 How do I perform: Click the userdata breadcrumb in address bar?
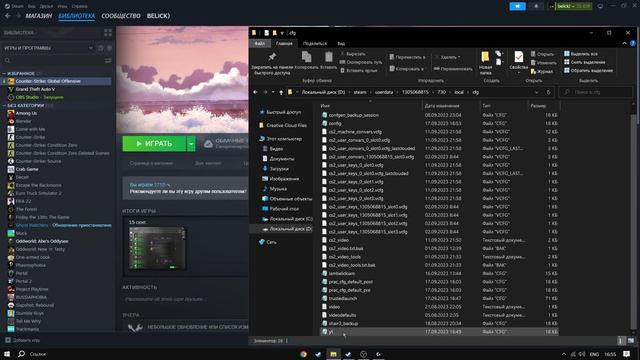pyautogui.click(x=384, y=92)
